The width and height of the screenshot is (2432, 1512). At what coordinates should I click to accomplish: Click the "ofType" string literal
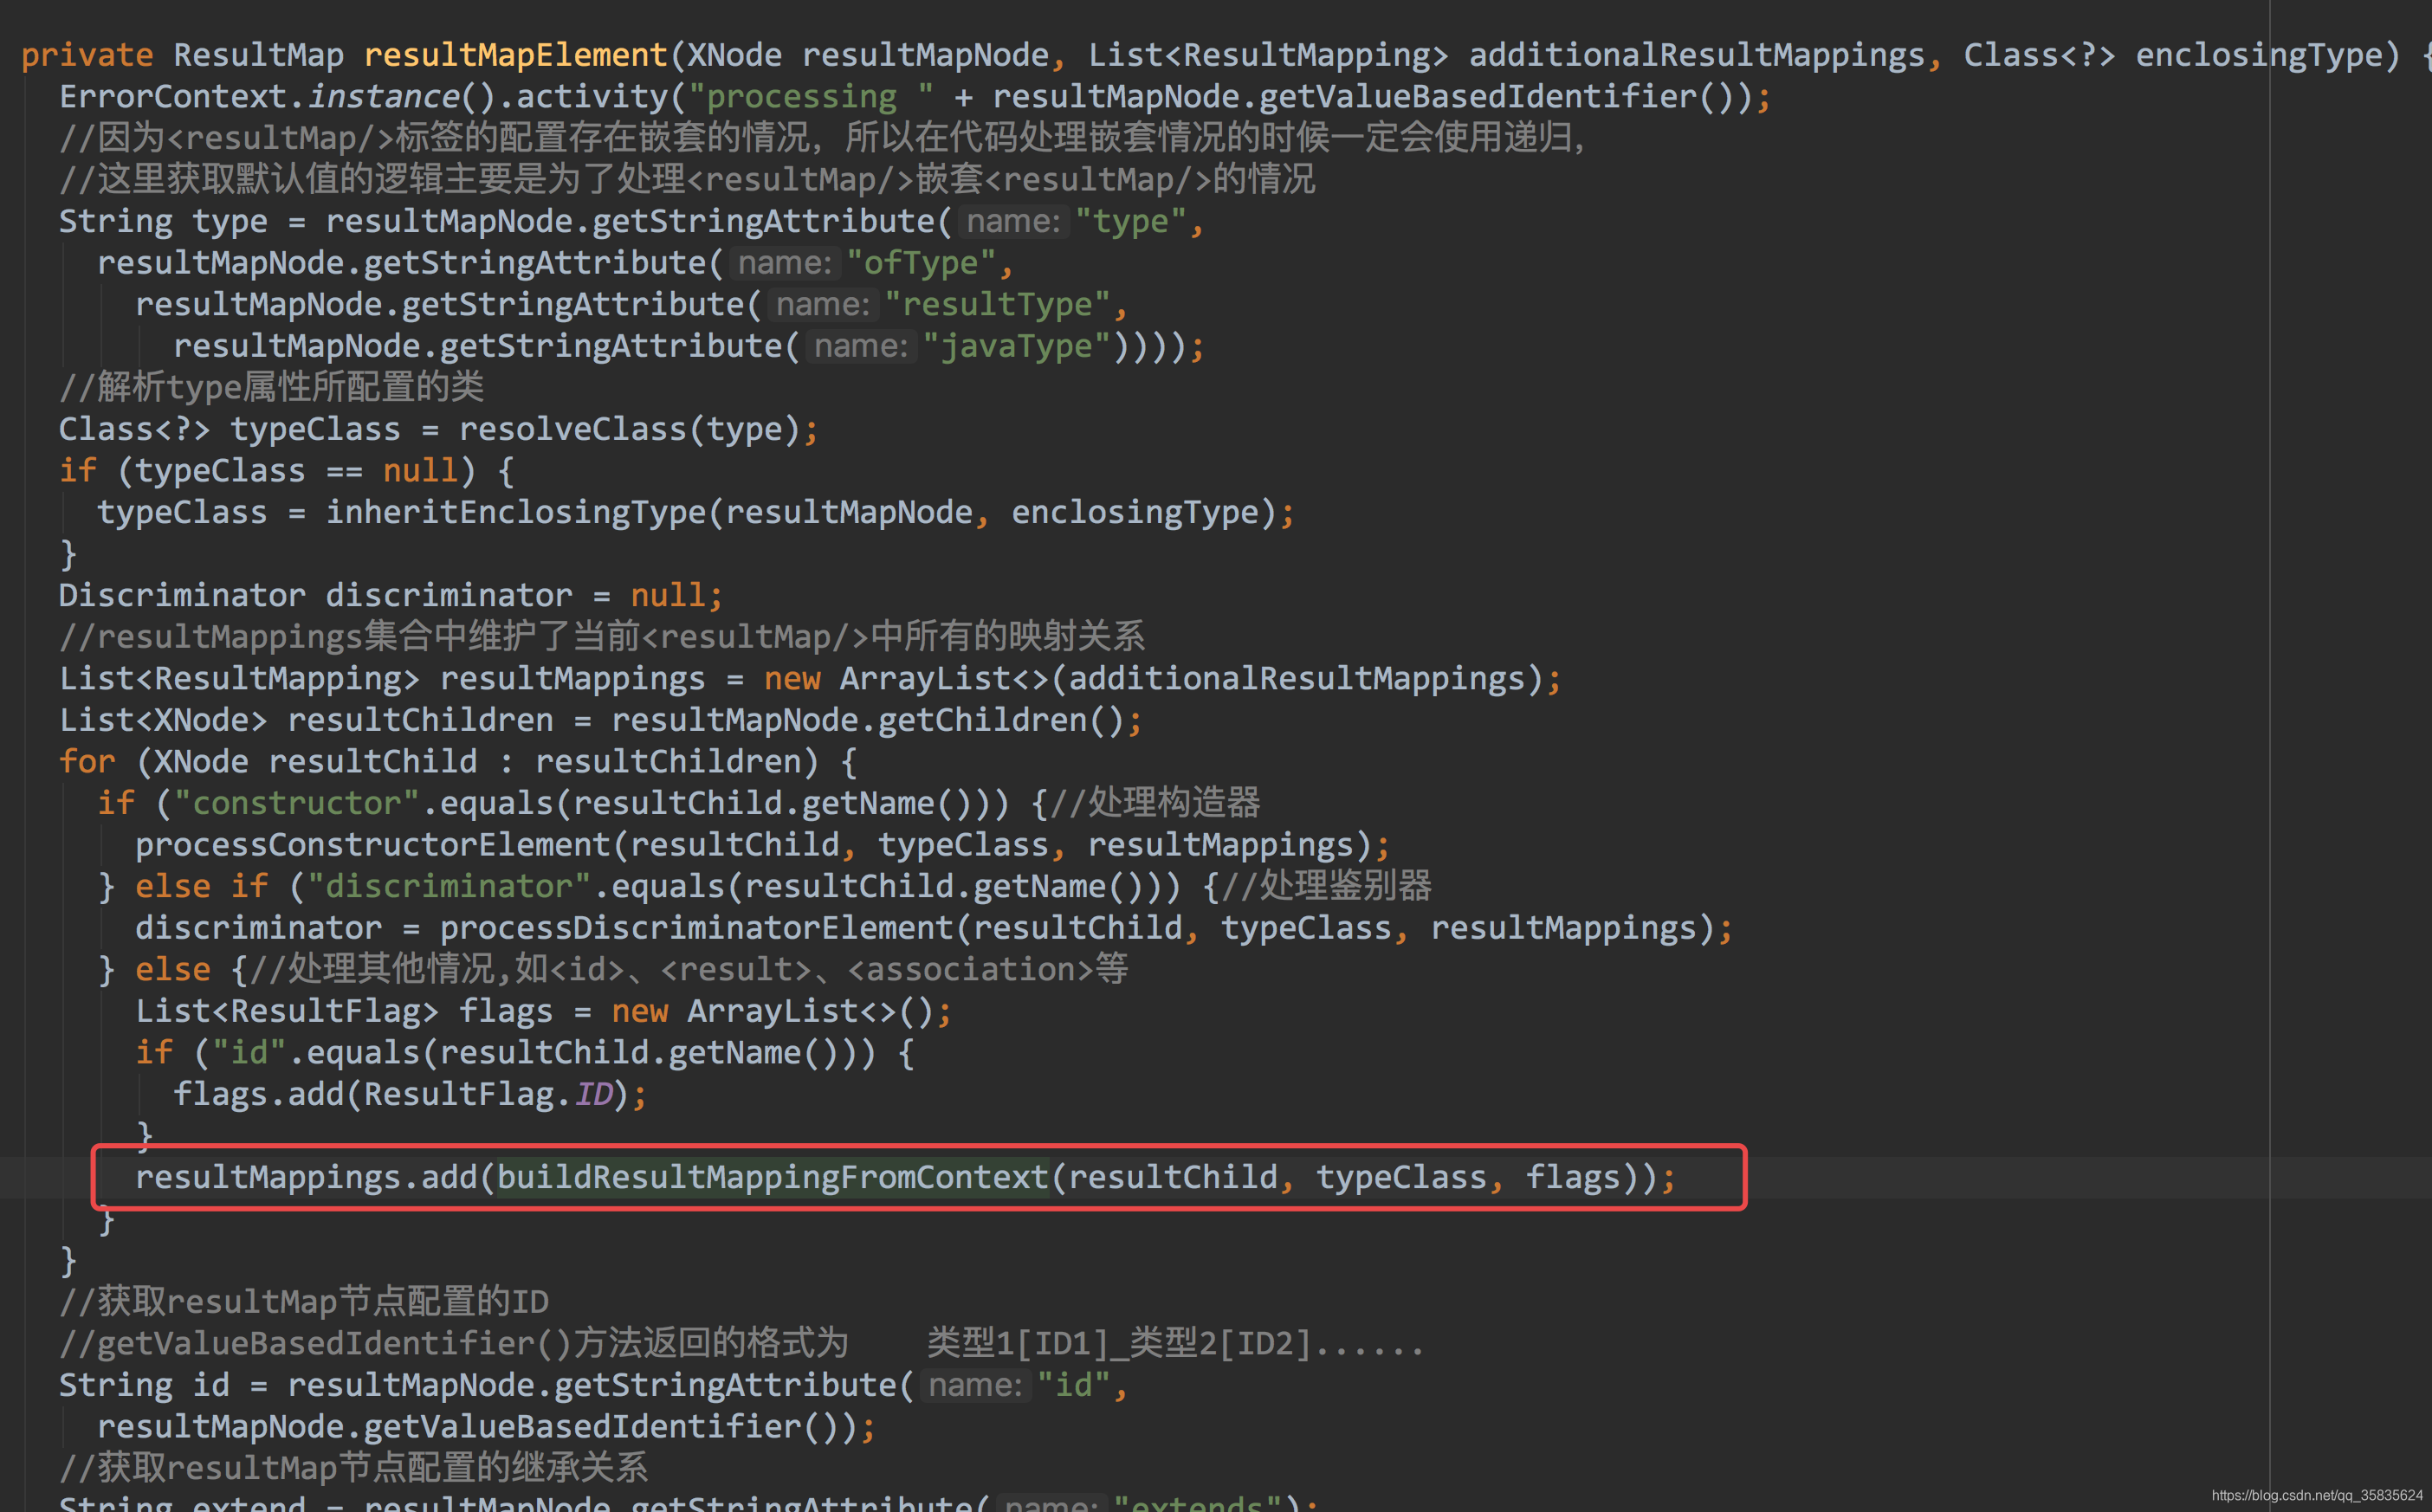coord(921,263)
